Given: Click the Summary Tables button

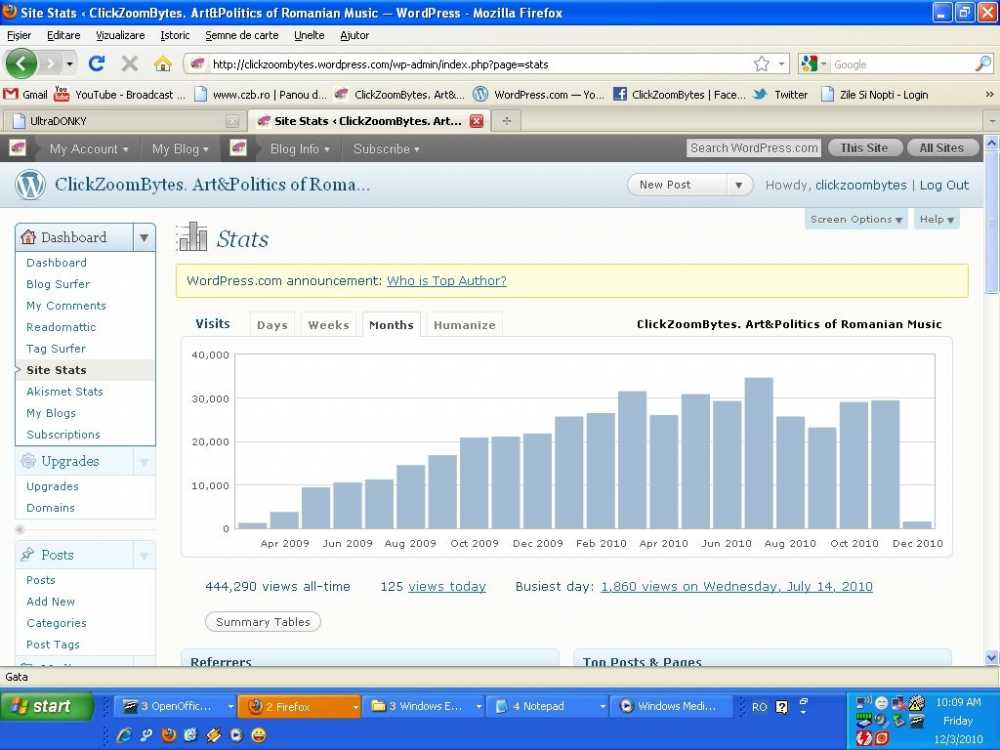Looking at the screenshot, I should [x=263, y=622].
